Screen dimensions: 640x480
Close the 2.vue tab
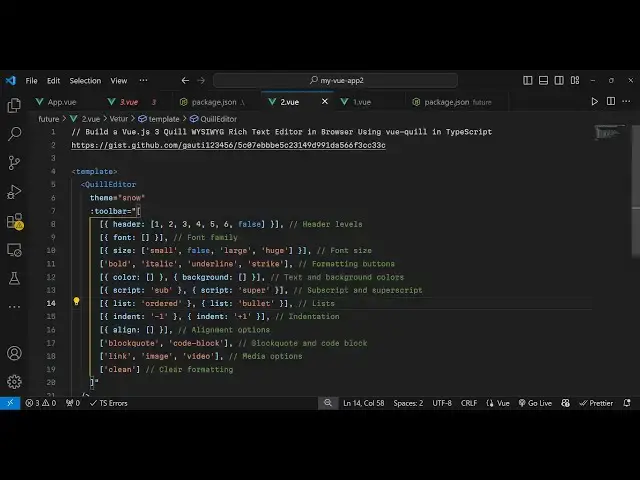click(x=324, y=101)
